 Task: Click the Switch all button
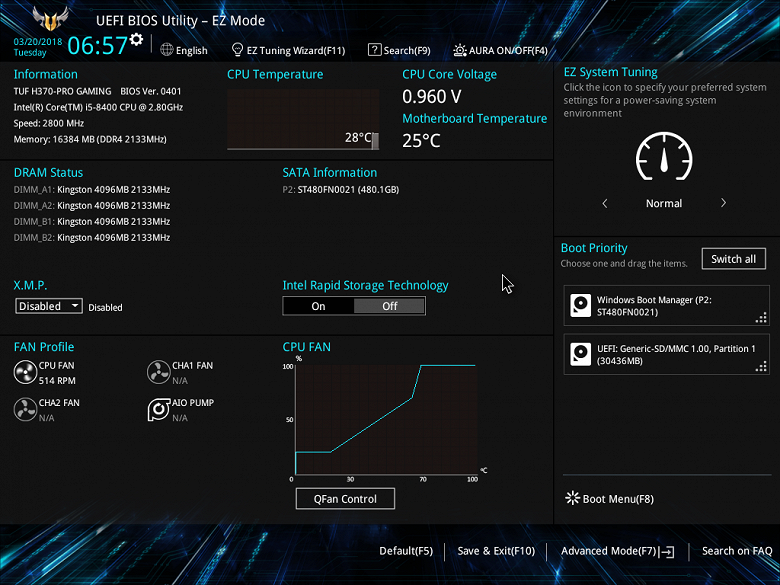click(x=733, y=259)
